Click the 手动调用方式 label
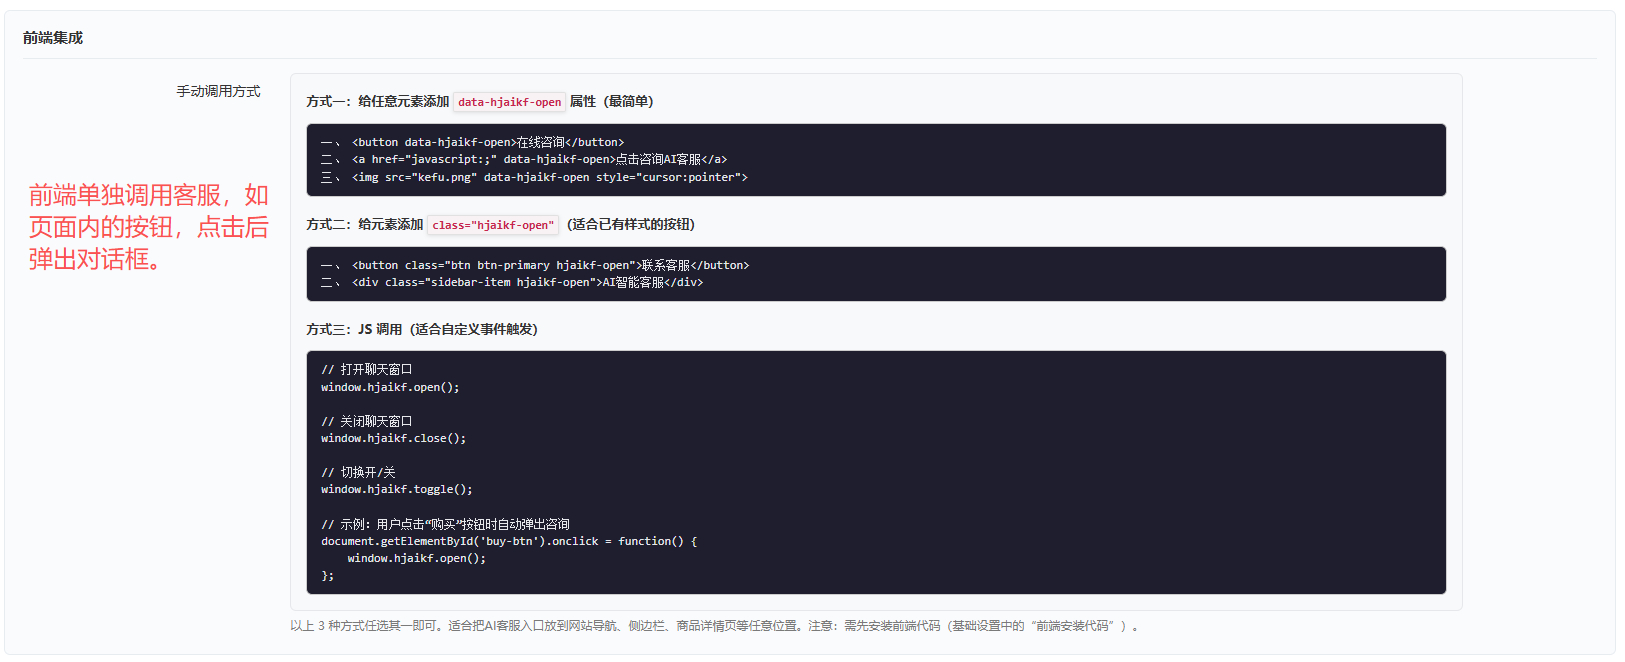1625x662 pixels. click(218, 91)
